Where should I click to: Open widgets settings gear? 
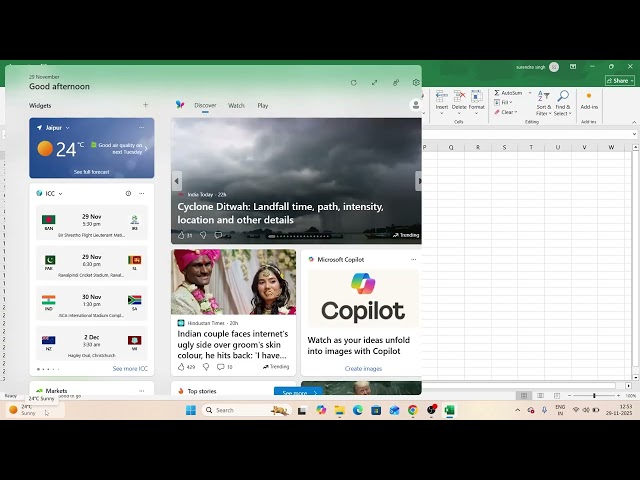[x=416, y=82]
